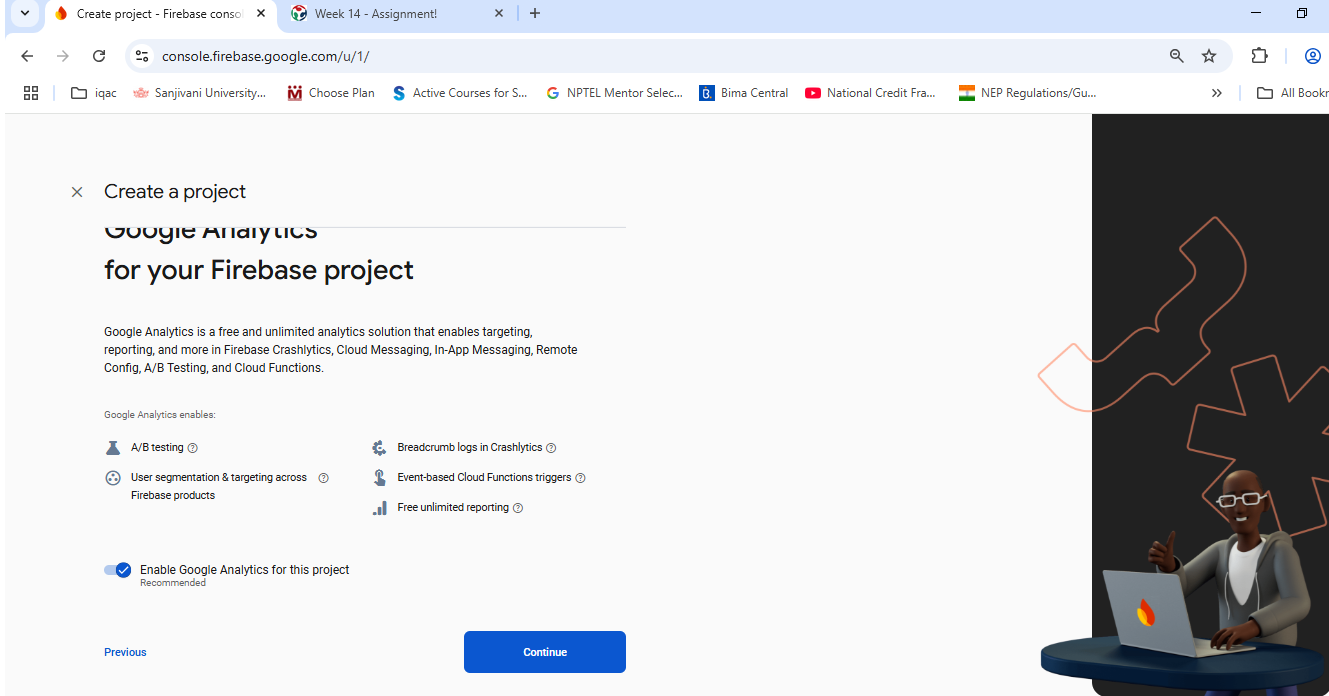1329x696 pixels.
Task: Click the Recommended text under the toggle
Action: pos(173,583)
